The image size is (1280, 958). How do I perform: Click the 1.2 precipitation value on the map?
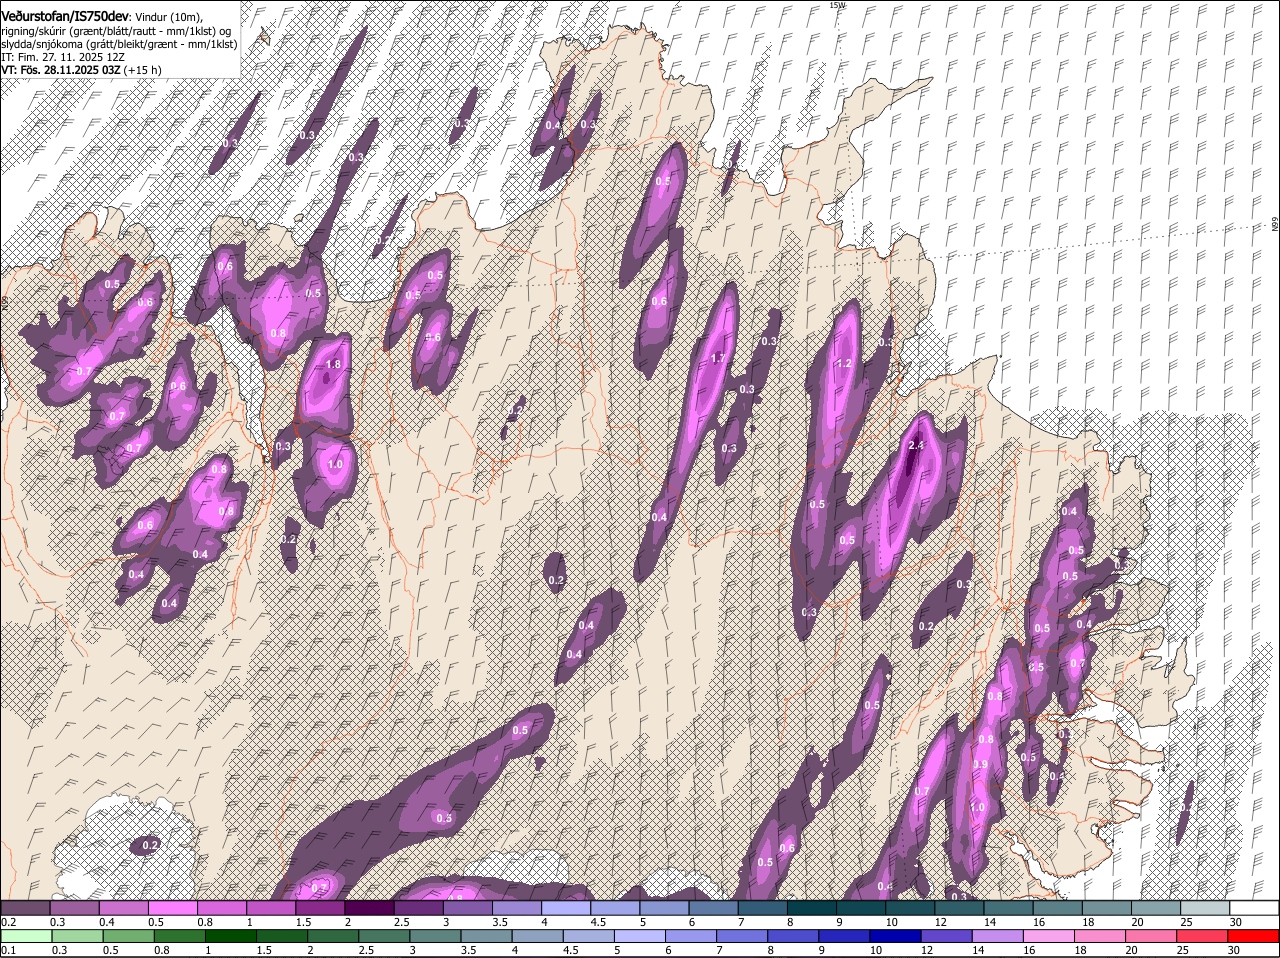click(x=843, y=363)
